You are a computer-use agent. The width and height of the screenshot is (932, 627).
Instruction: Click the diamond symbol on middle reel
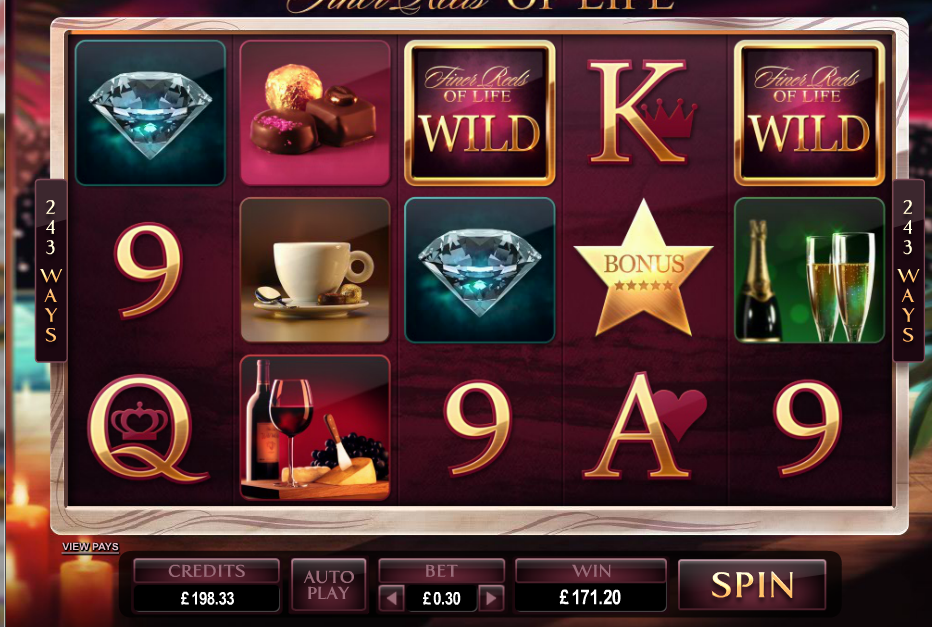tap(480, 270)
